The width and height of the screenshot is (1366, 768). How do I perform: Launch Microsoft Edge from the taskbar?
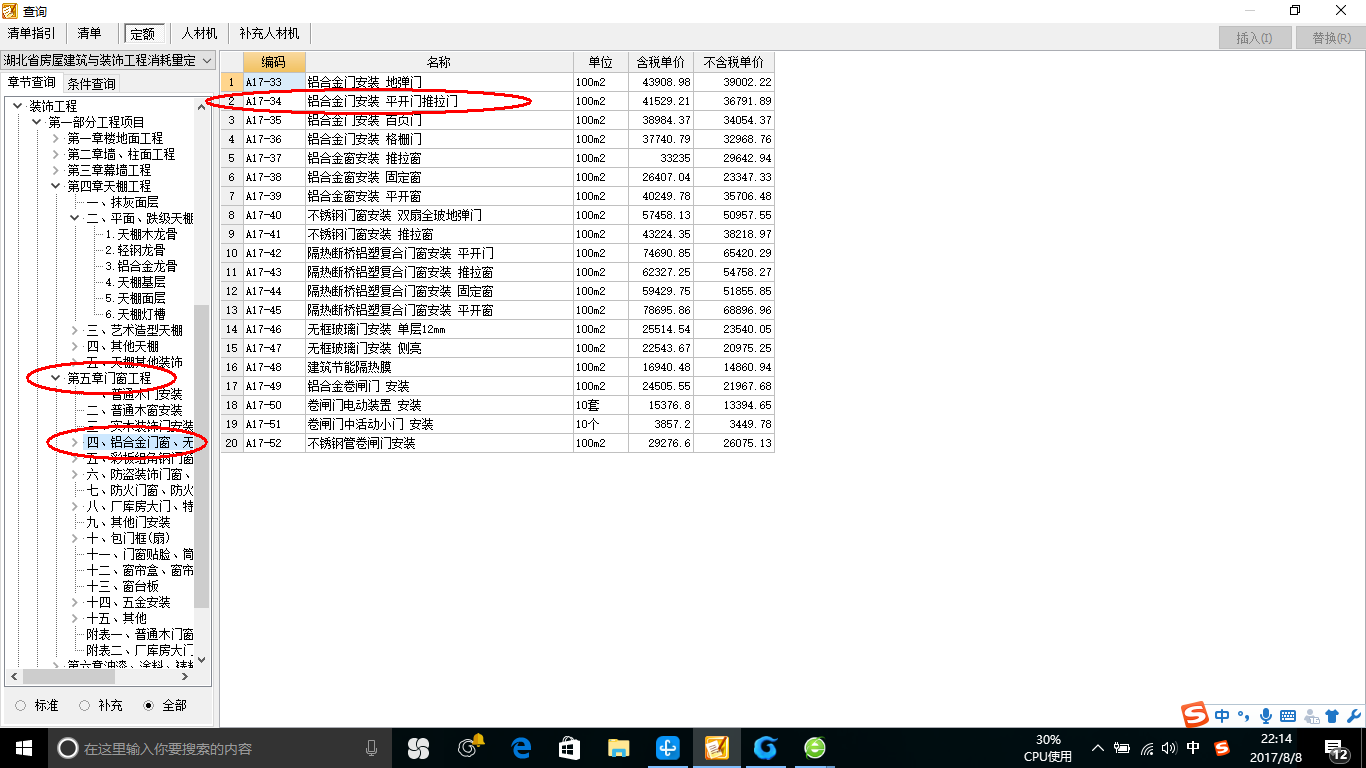[x=520, y=747]
